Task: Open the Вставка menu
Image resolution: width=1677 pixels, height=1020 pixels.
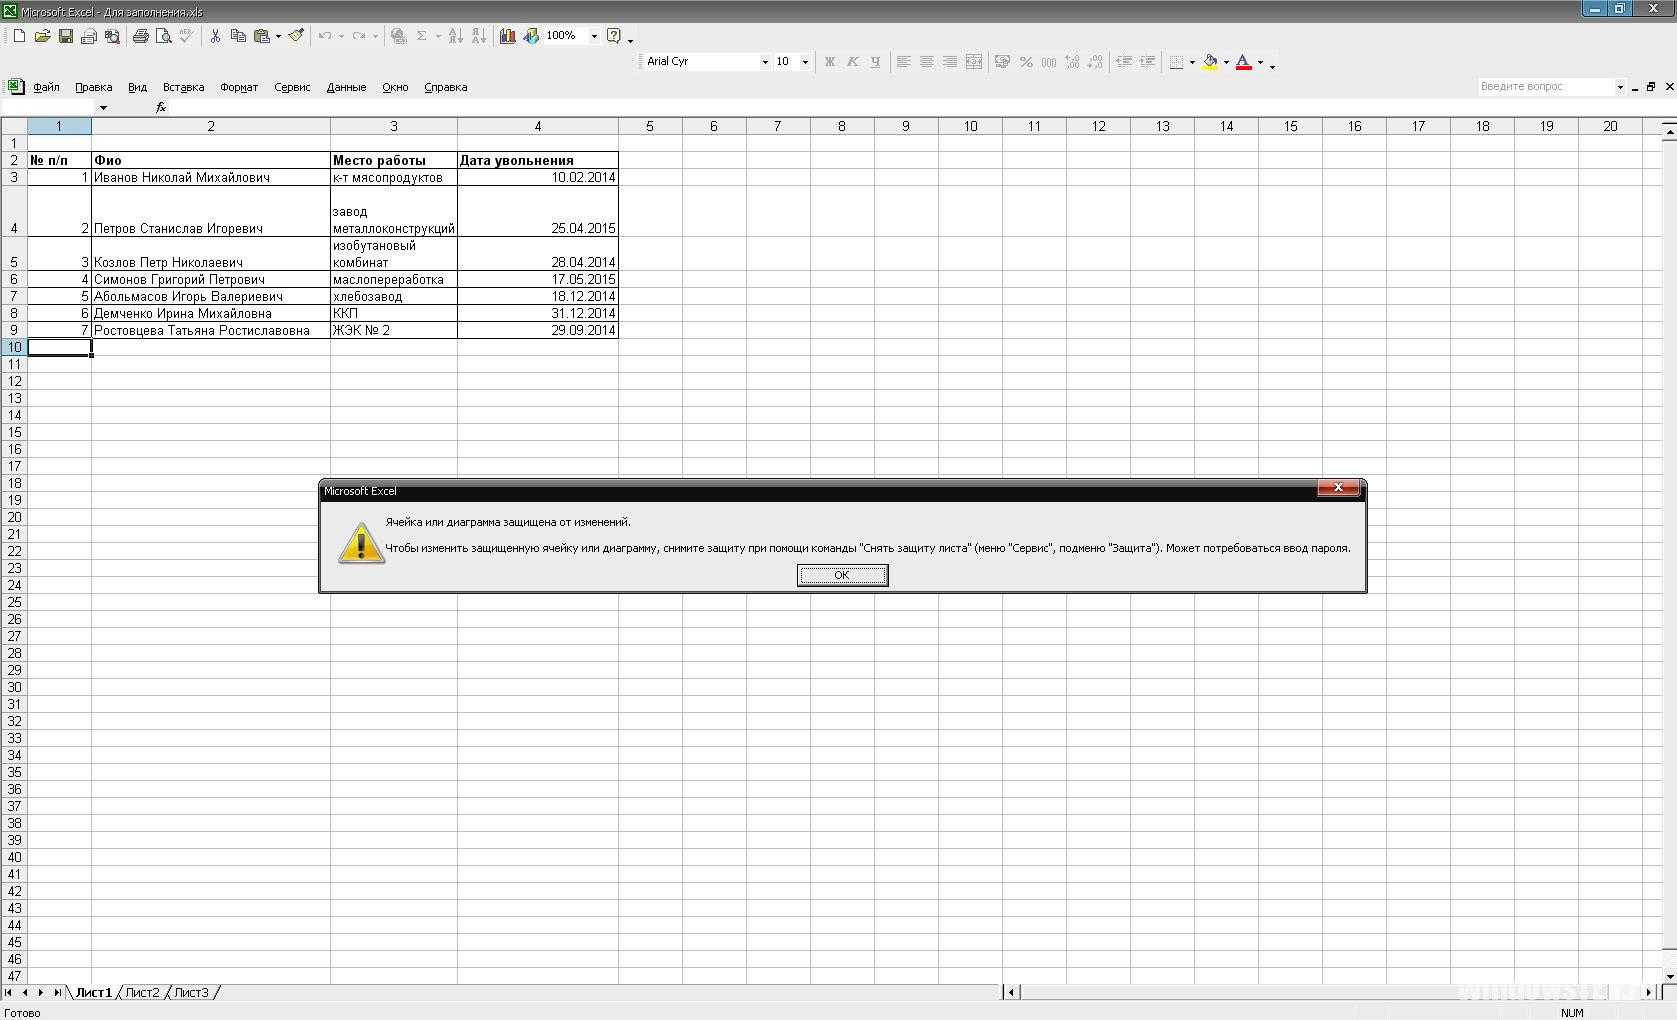Action: click(x=183, y=87)
